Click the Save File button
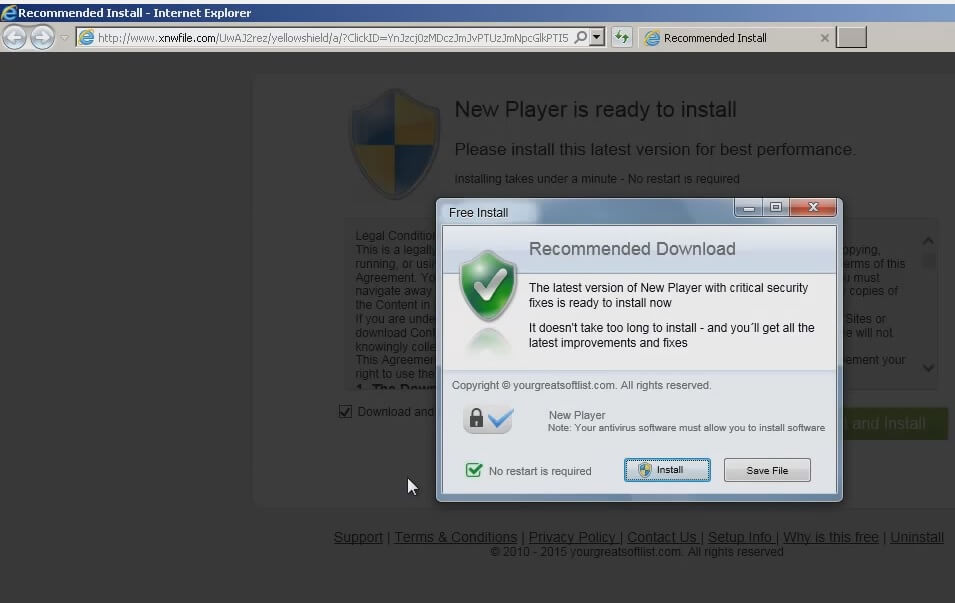Image resolution: width=955 pixels, height=603 pixels. [767, 470]
